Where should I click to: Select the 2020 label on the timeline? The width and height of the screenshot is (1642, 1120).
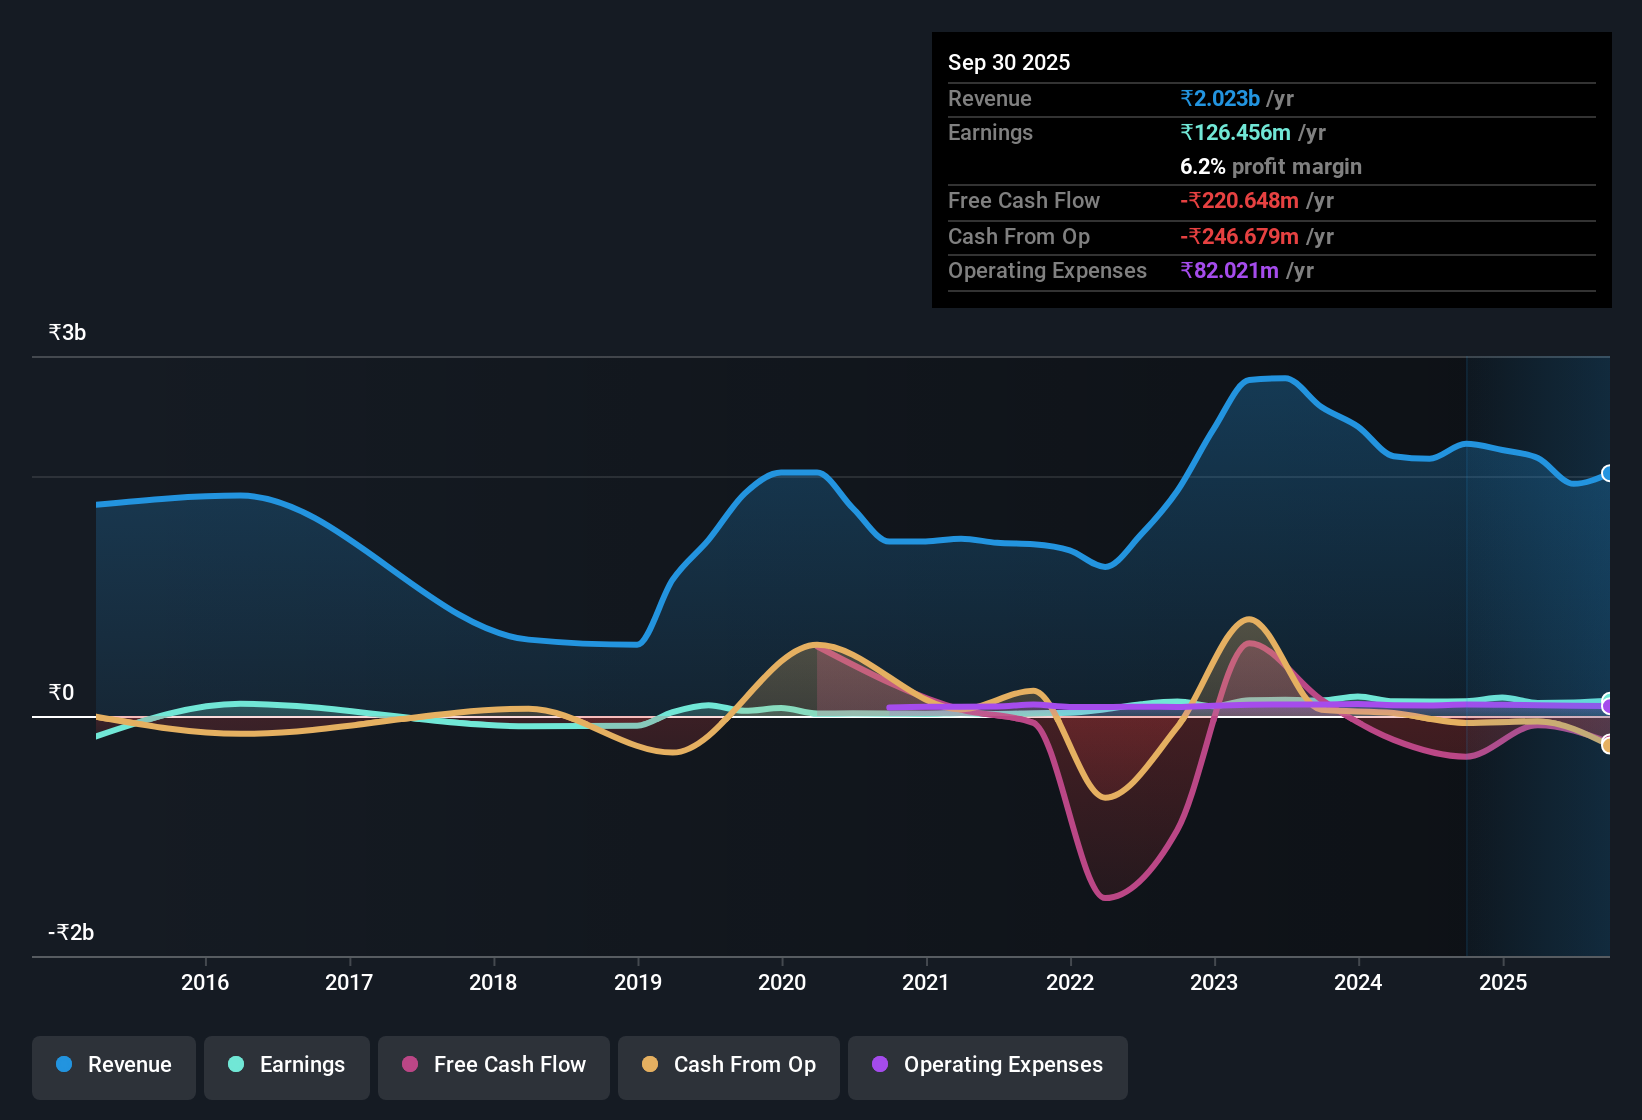783,983
